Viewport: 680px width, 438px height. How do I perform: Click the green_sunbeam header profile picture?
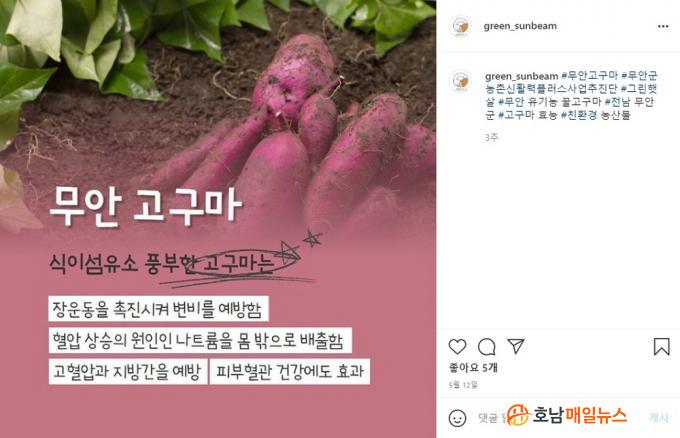point(460,26)
